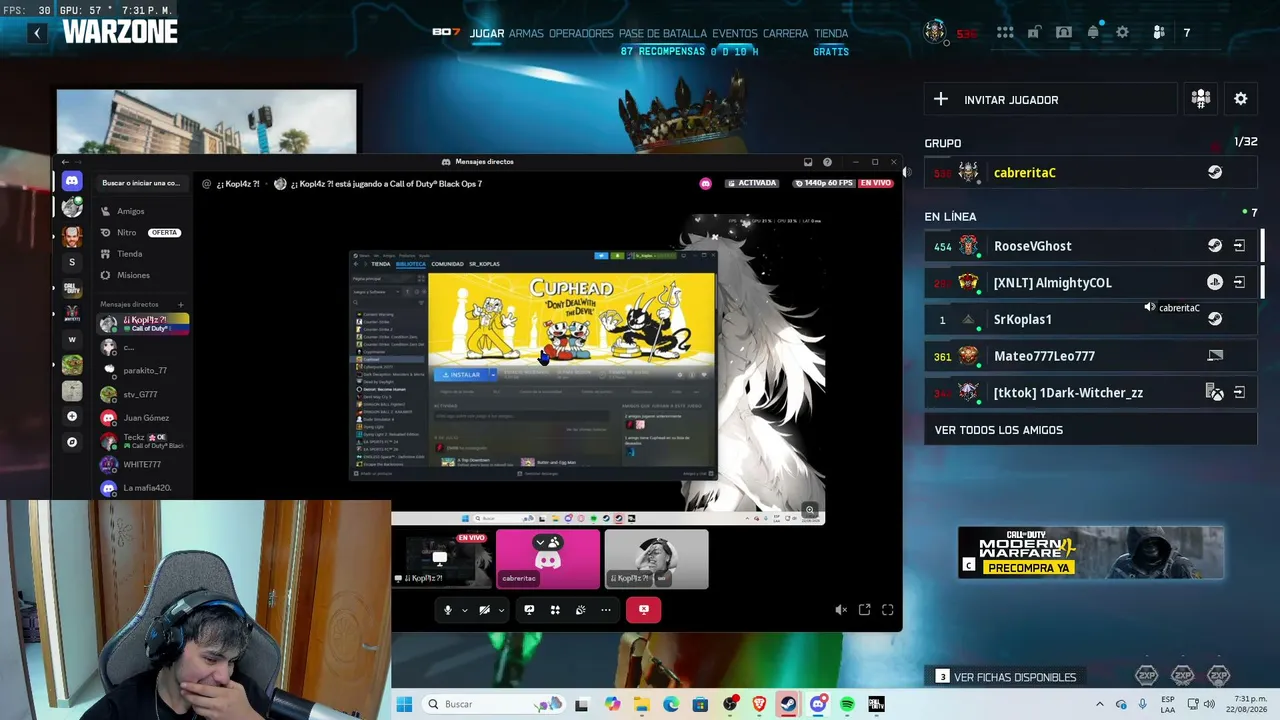Open direct message with Juan Gómez
The width and height of the screenshot is (1280, 720).
[x=142, y=417]
